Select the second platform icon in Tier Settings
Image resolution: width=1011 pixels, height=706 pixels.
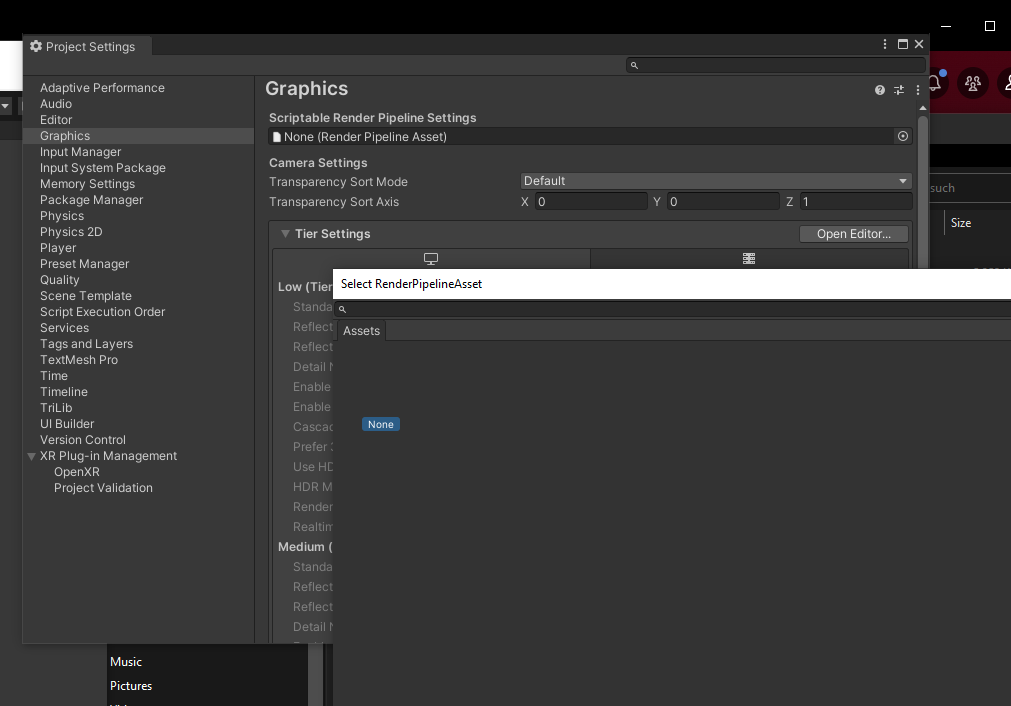click(749, 258)
